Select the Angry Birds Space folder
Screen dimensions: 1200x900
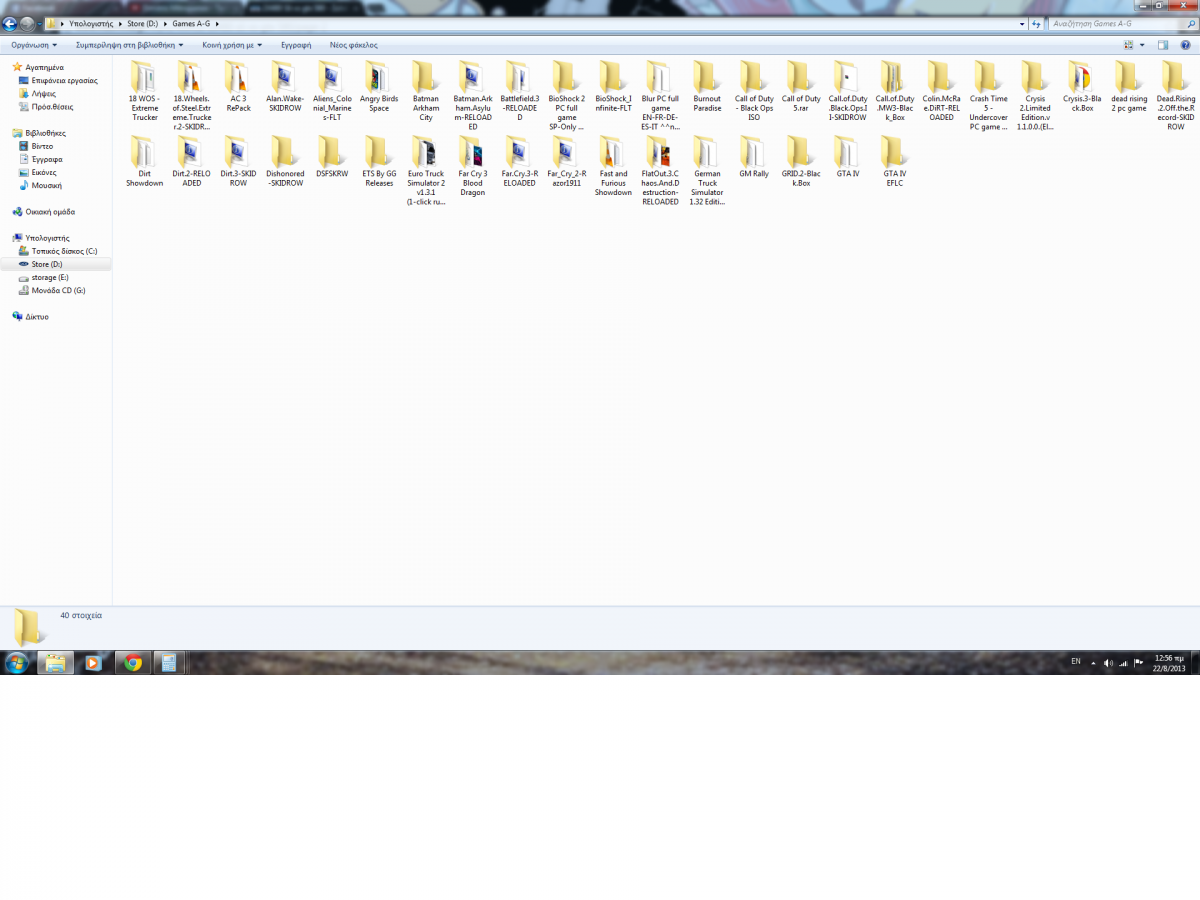click(379, 86)
